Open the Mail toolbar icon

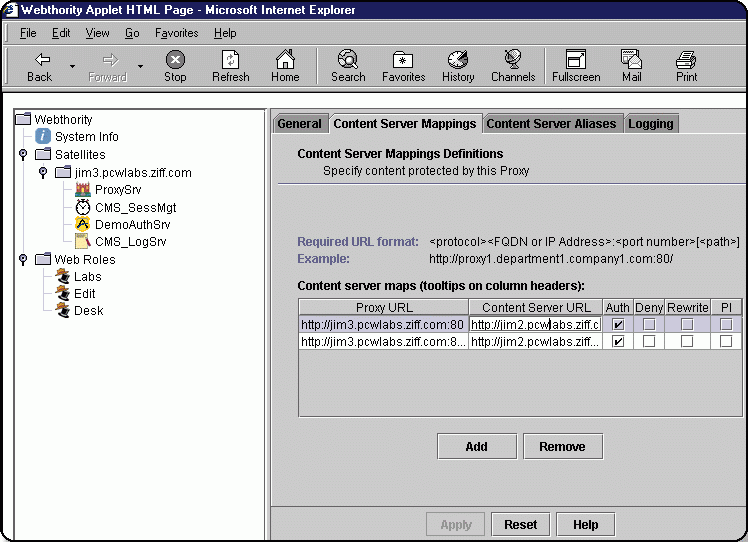631,59
